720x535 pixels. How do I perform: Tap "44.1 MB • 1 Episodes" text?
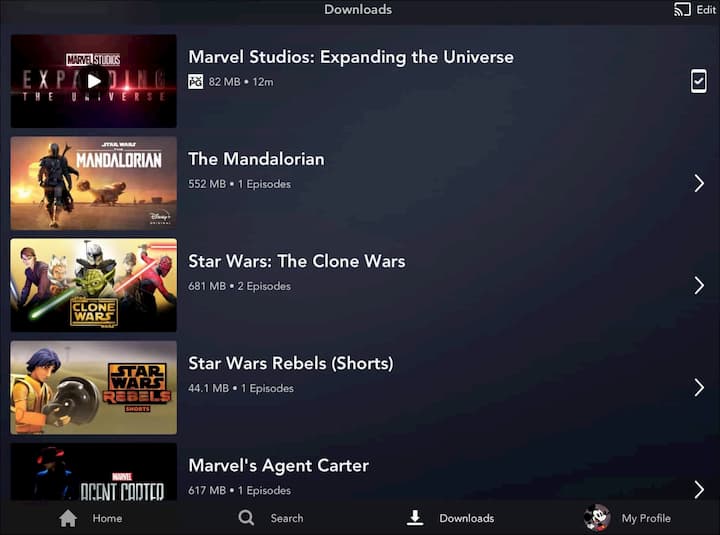pos(241,388)
